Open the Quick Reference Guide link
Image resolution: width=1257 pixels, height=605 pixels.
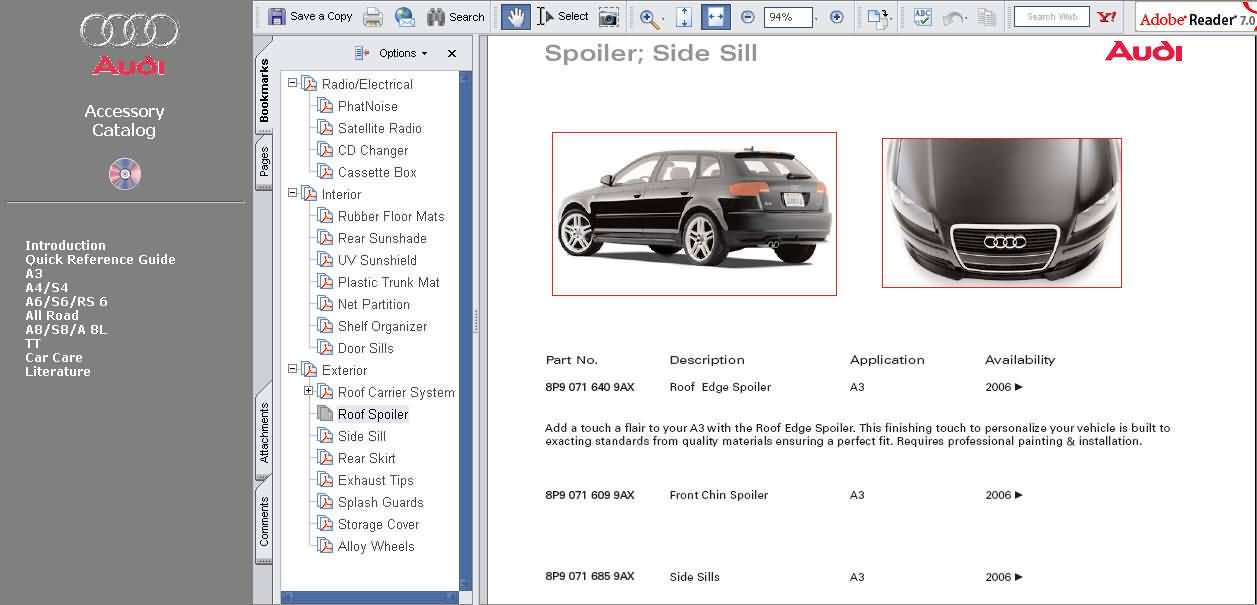100,259
